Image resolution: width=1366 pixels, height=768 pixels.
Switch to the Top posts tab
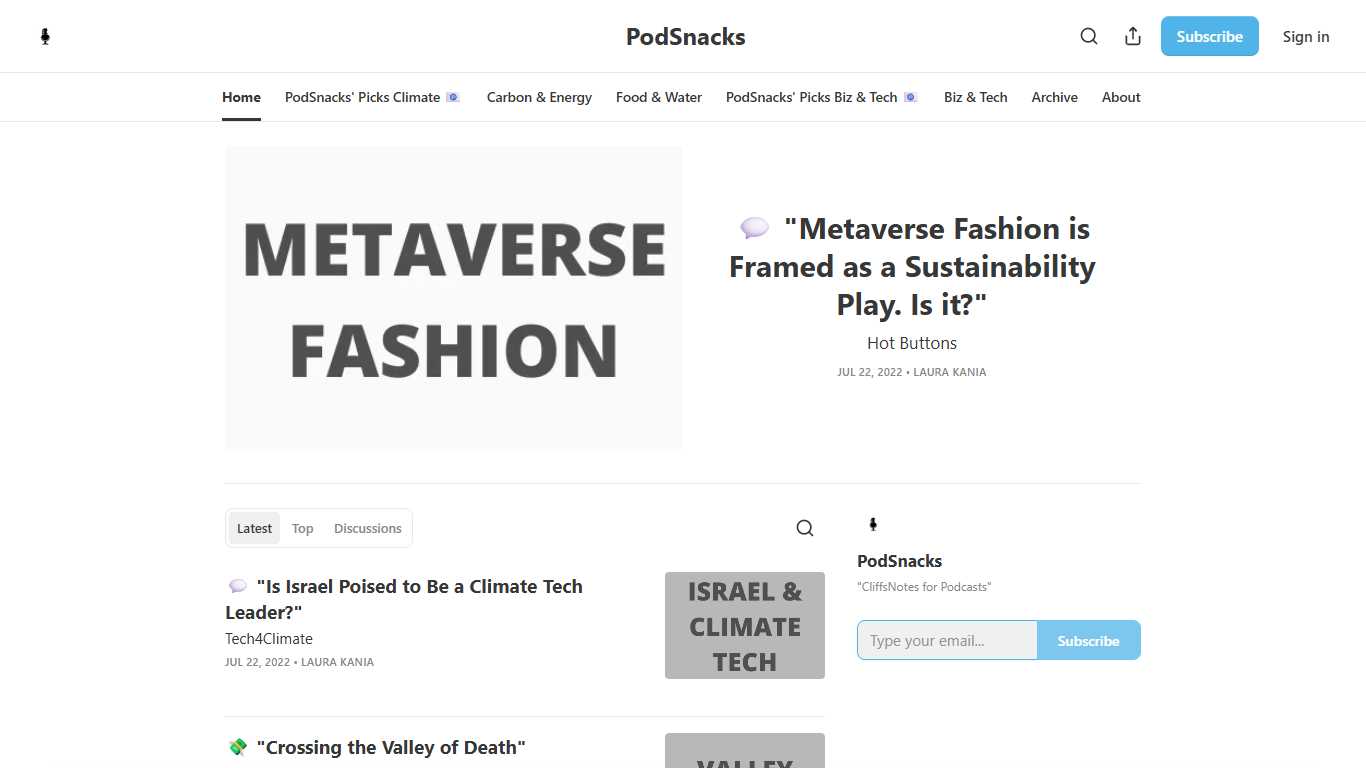click(303, 528)
